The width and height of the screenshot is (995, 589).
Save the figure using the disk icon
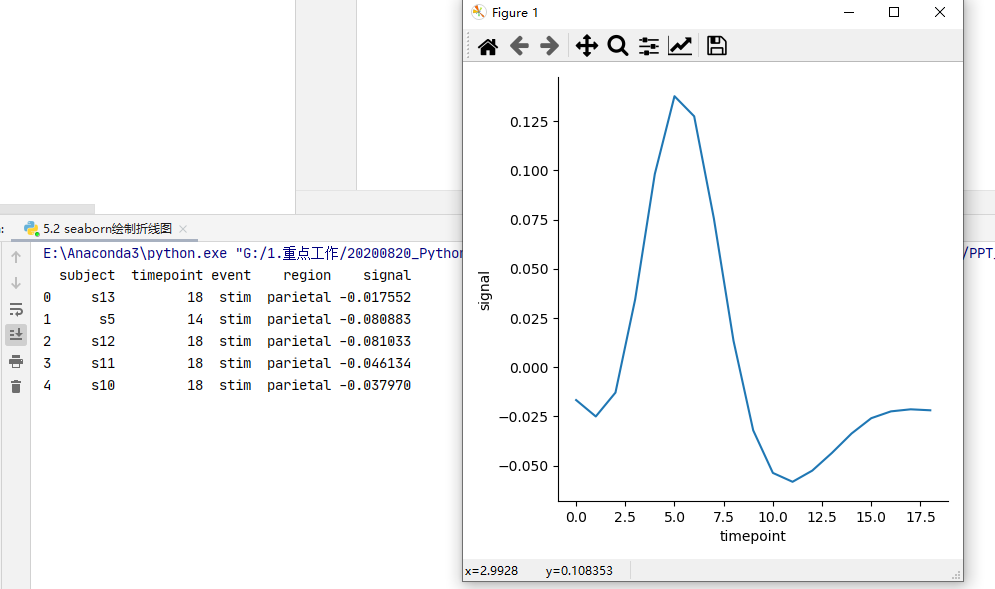pyautogui.click(x=717, y=46)
